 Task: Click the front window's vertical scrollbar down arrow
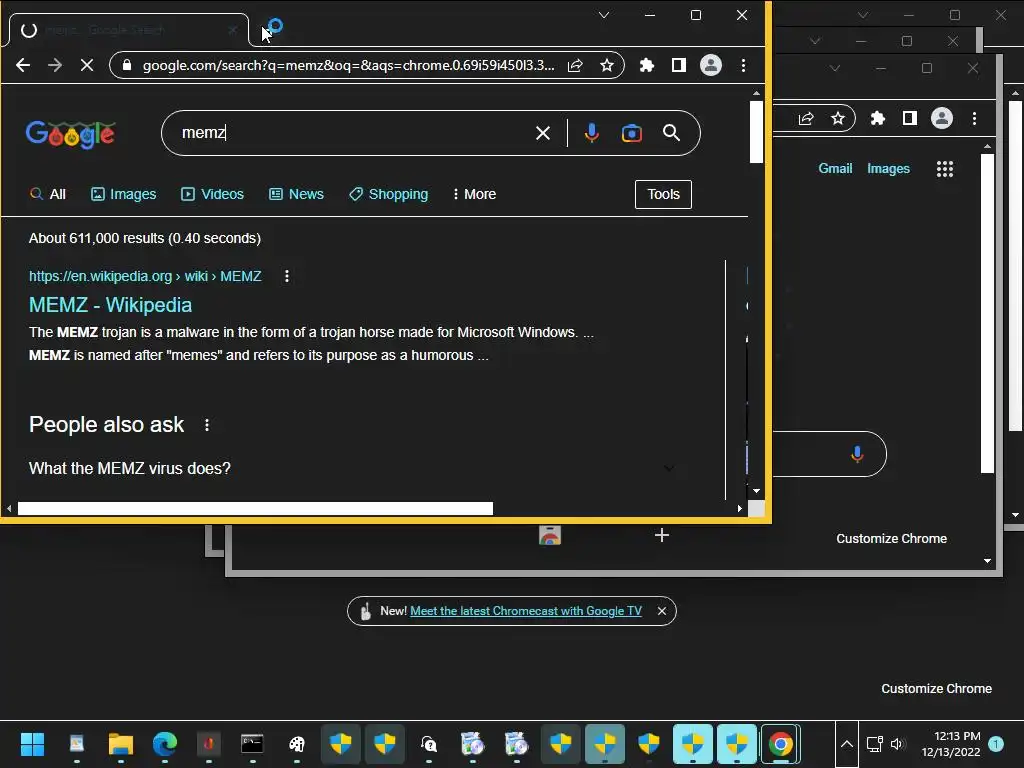point(756,491)
